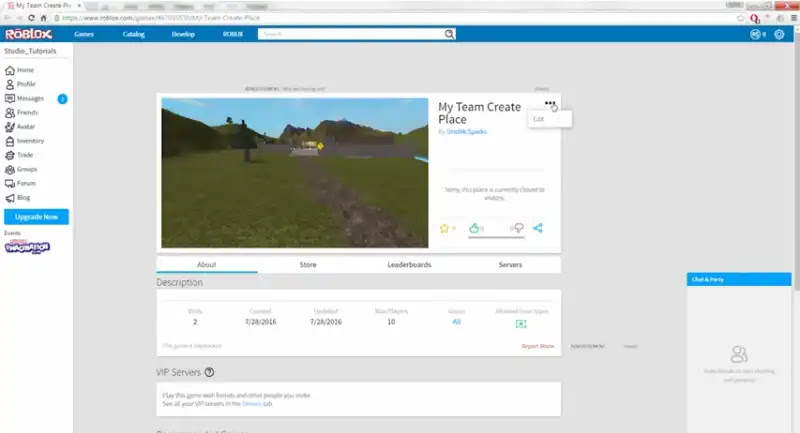
Task: Click the vote ratio bar under thumbs
Action: 496,237
